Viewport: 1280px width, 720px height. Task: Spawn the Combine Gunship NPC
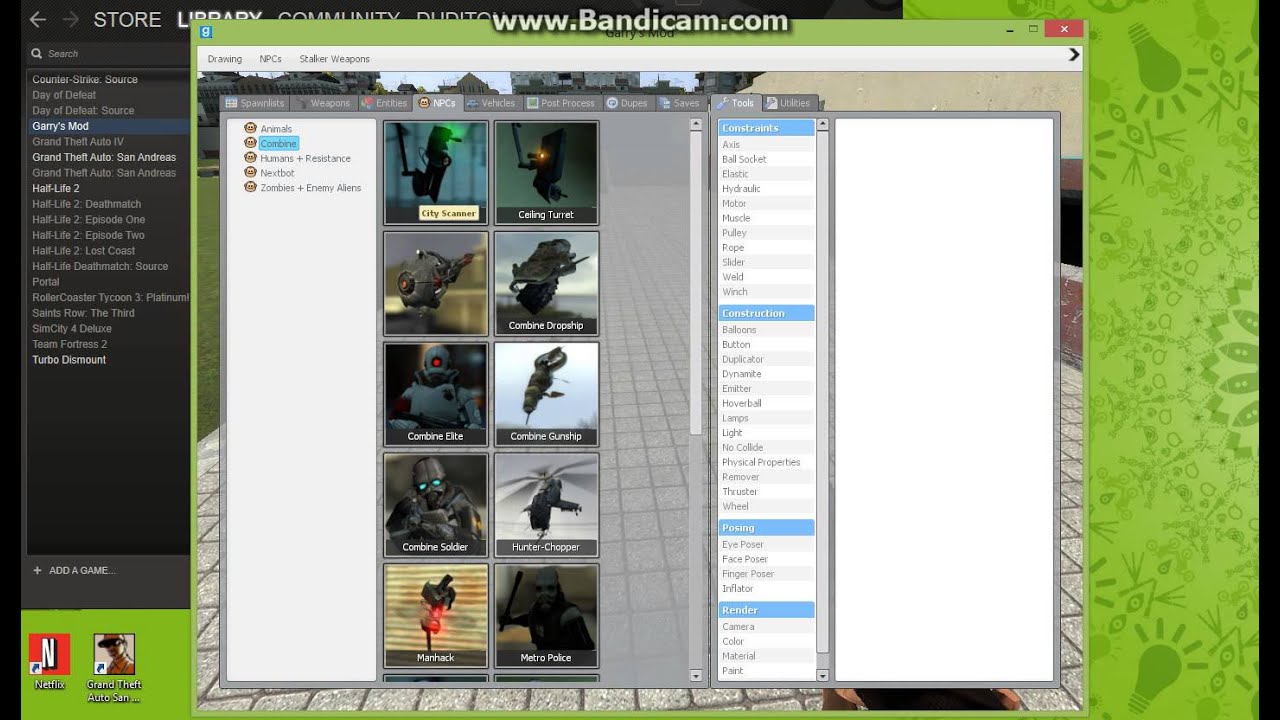coord(546,395)
